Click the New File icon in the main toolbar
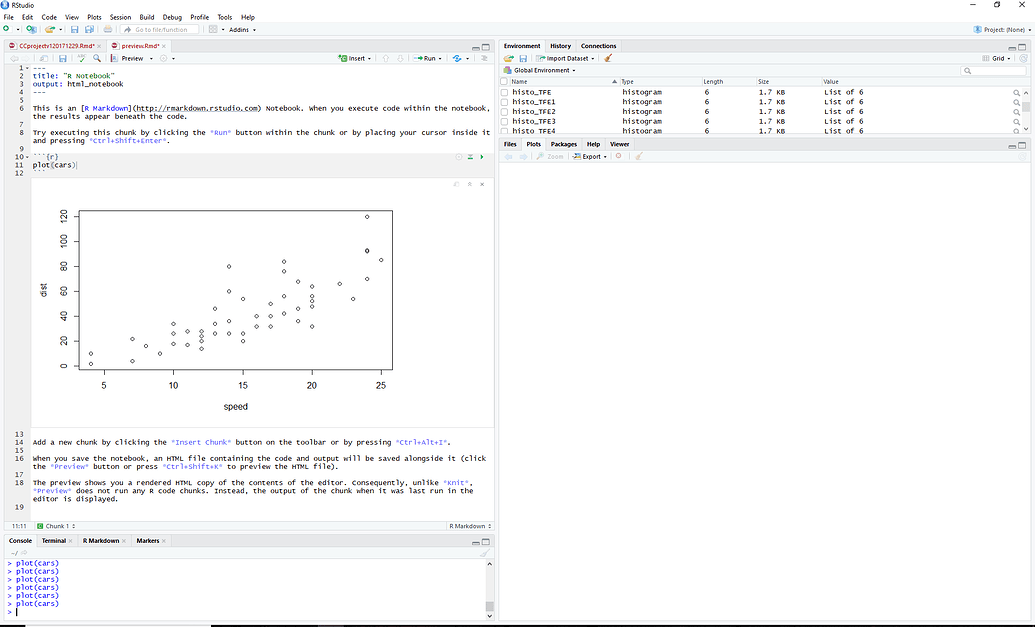 click(x=7, y=30)
